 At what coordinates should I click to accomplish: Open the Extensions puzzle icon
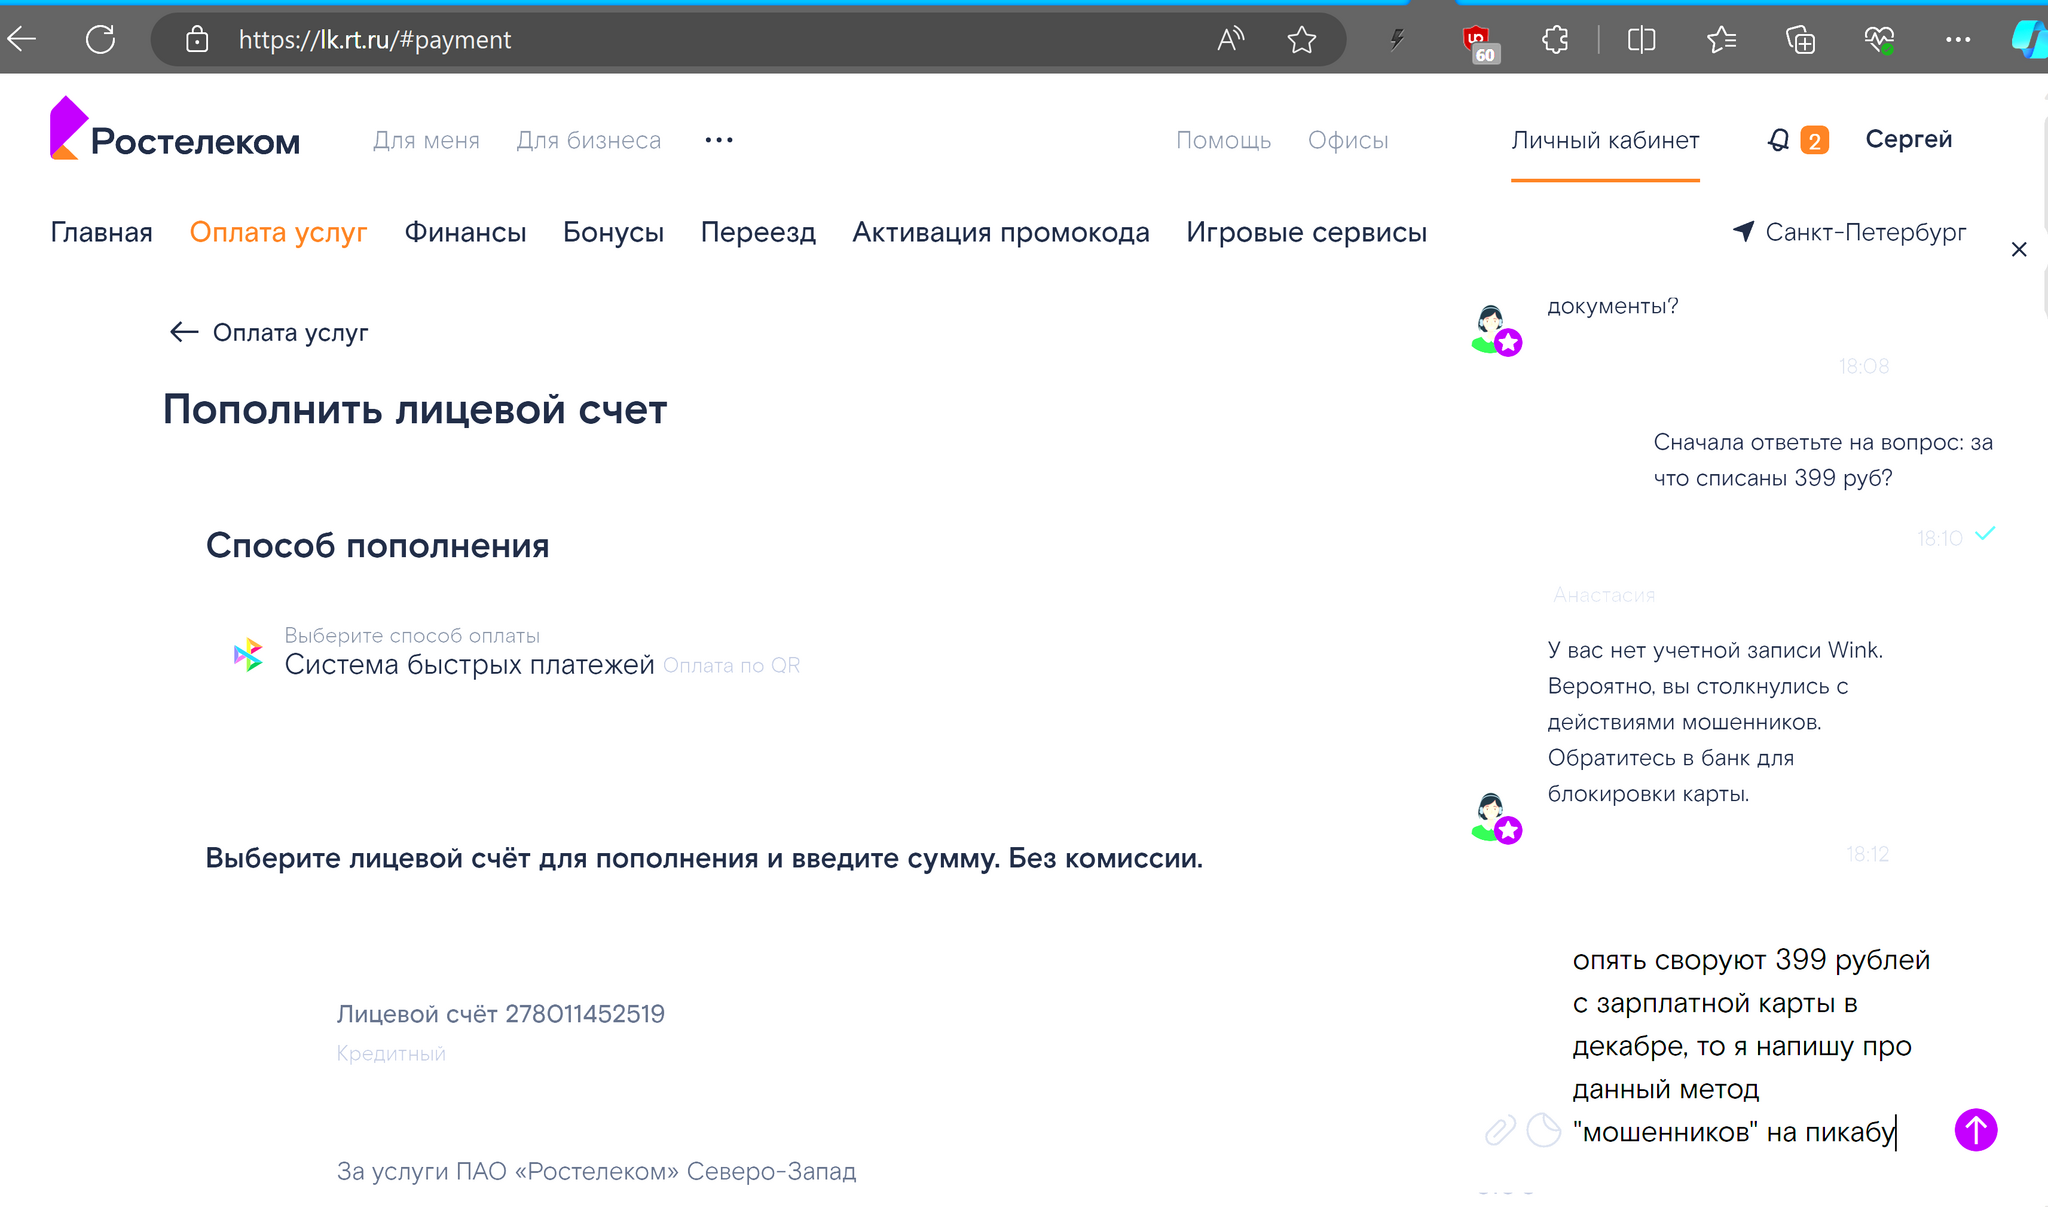point(1555,40)
